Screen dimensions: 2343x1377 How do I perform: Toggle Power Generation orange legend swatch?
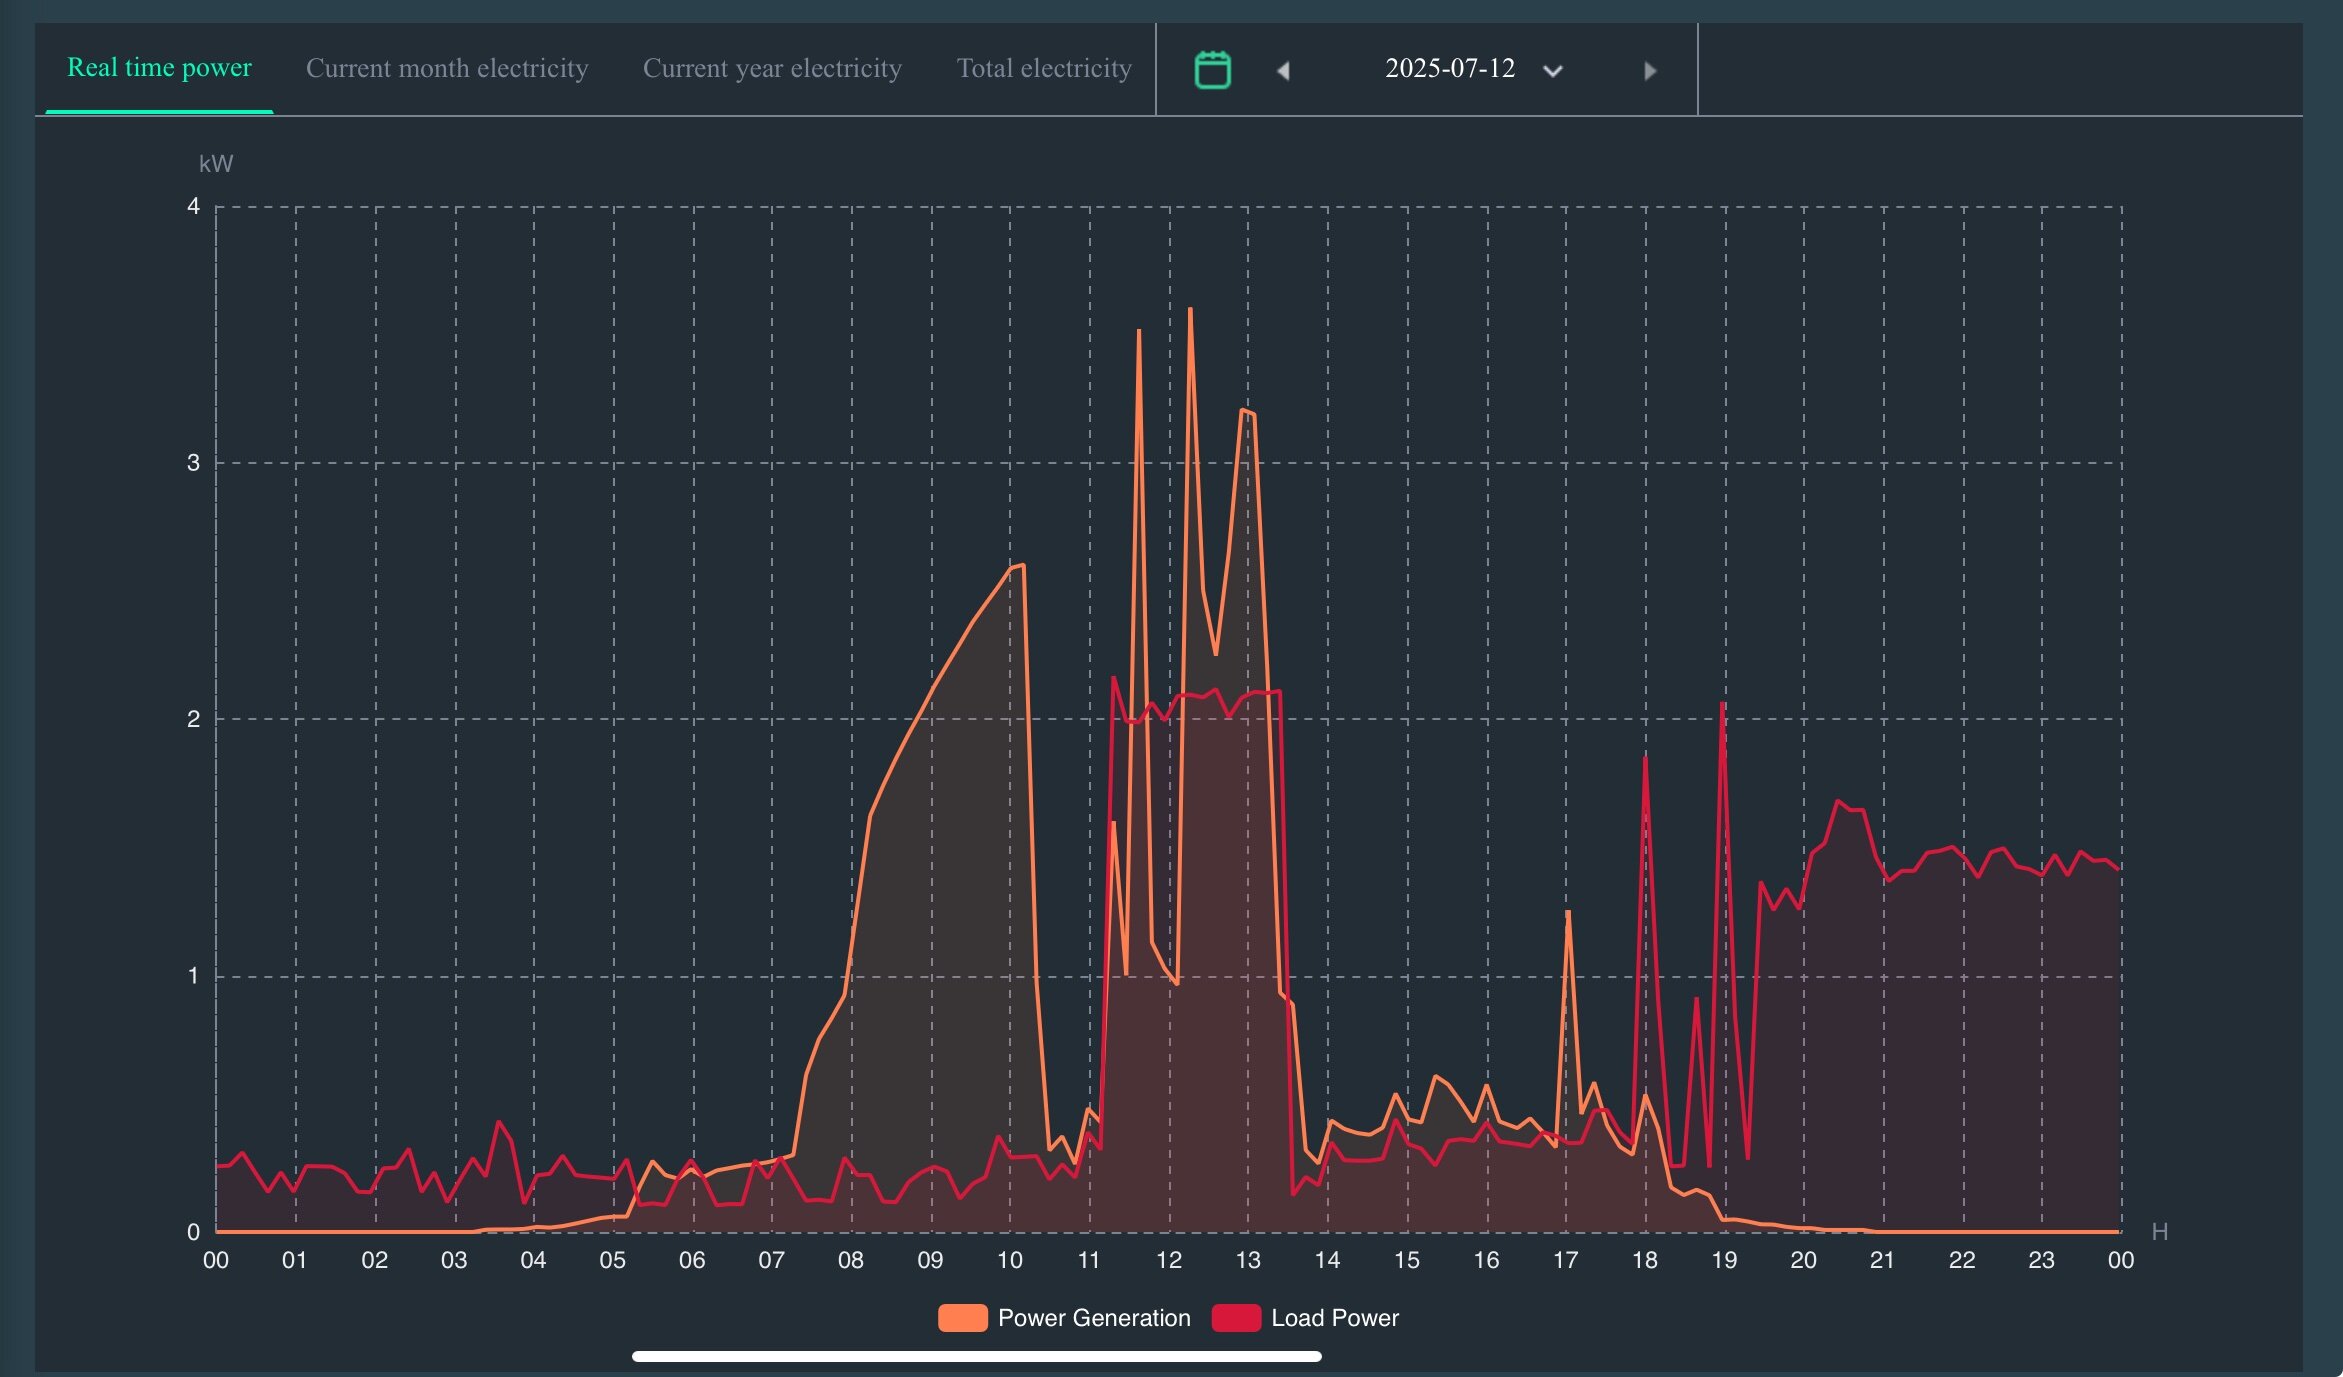point(962,1318)
